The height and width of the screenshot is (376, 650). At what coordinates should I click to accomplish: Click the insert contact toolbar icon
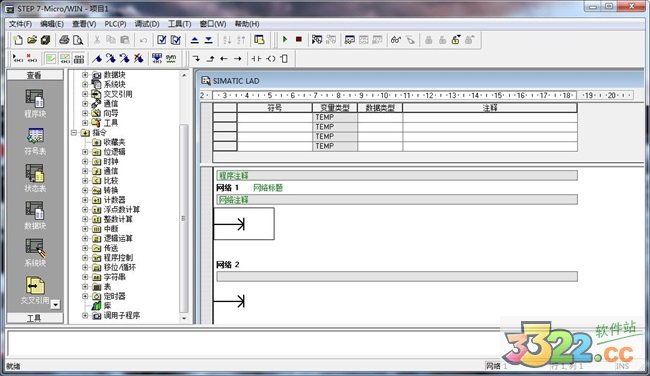(x=257, y=59)
